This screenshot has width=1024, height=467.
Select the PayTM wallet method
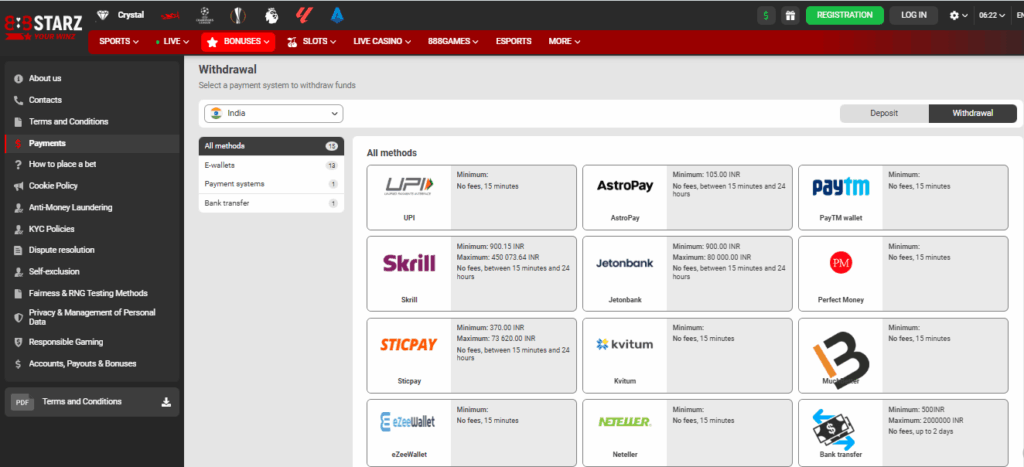click(903, 197)
